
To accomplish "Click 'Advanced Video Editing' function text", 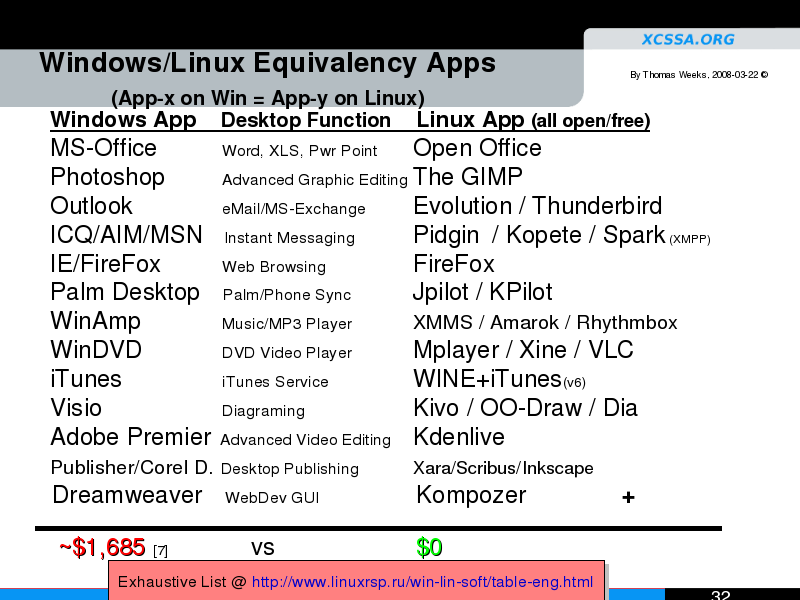I will click(x=306, y=440).
